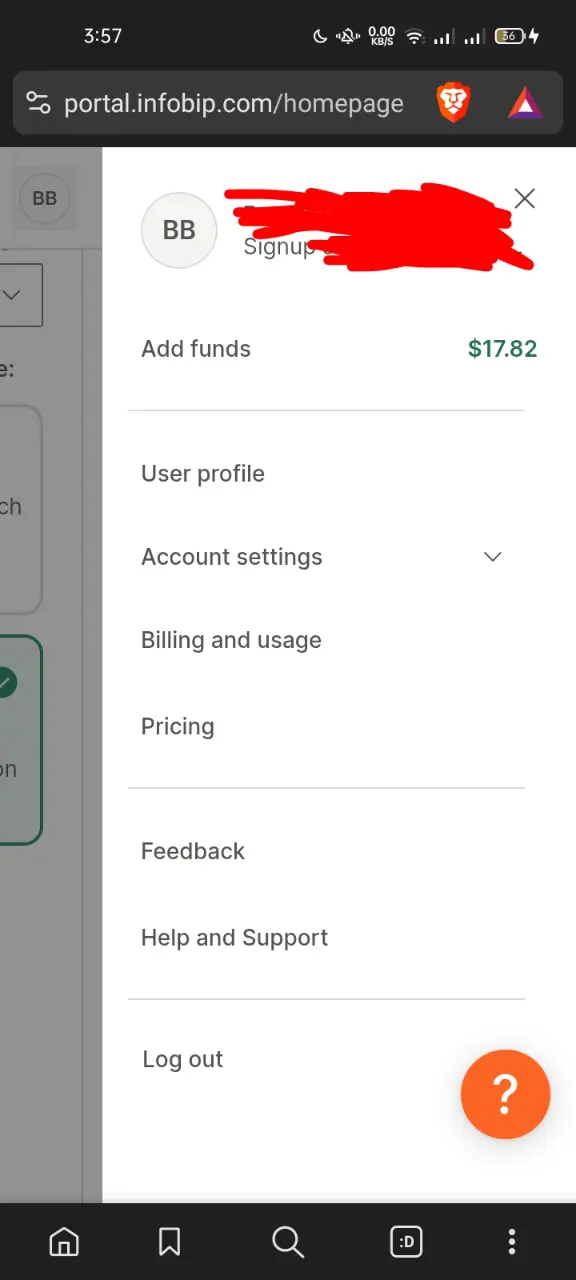576x1280 pixels.
Task: Open Billing and usage
Action: (x=231, y=641)
